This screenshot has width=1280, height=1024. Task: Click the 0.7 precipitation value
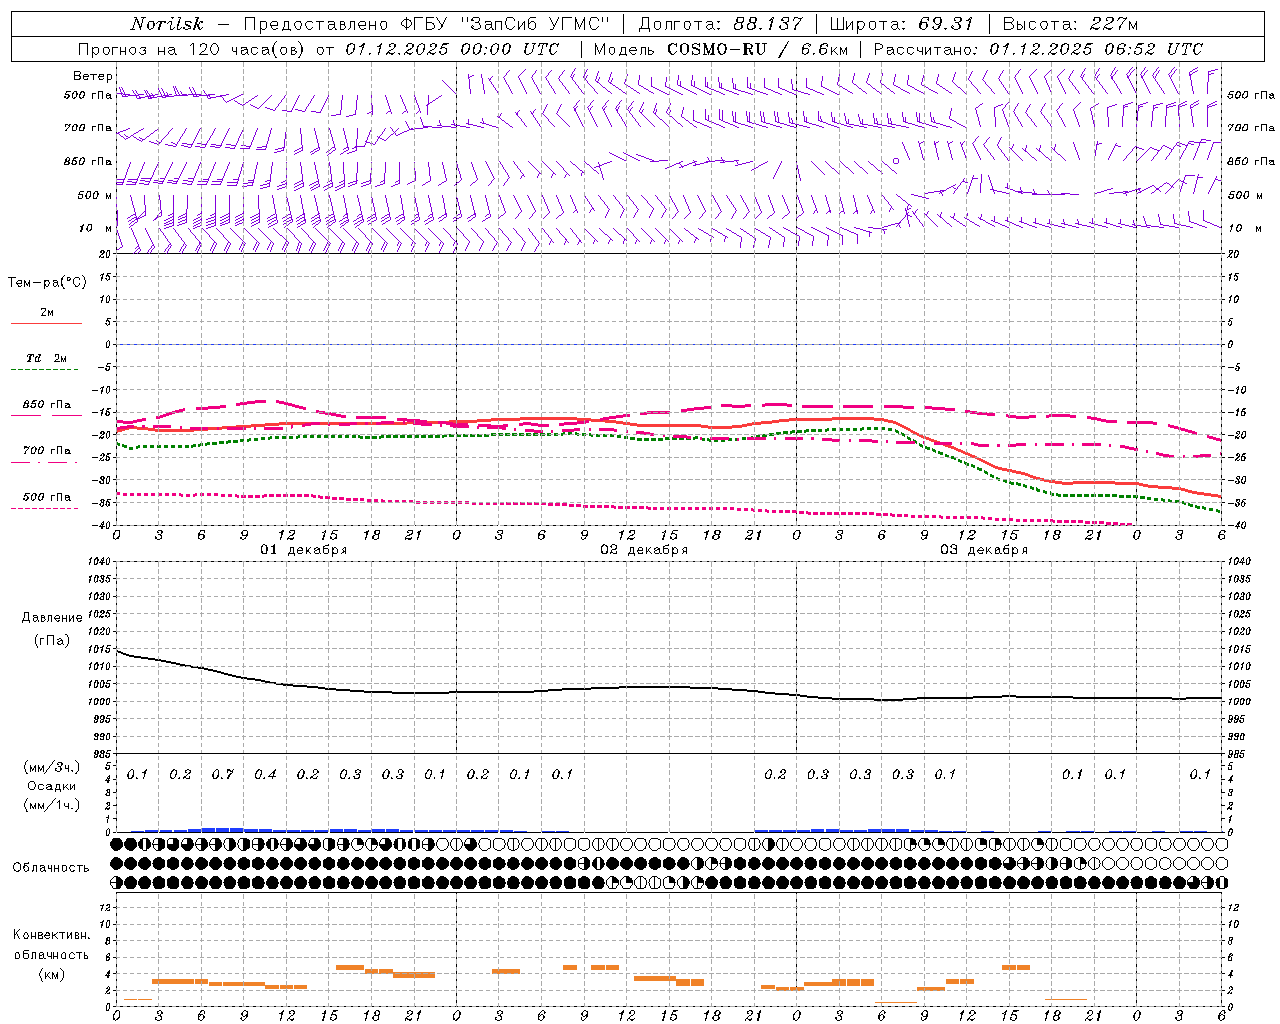pyautogui.click(x=222, y=774)
